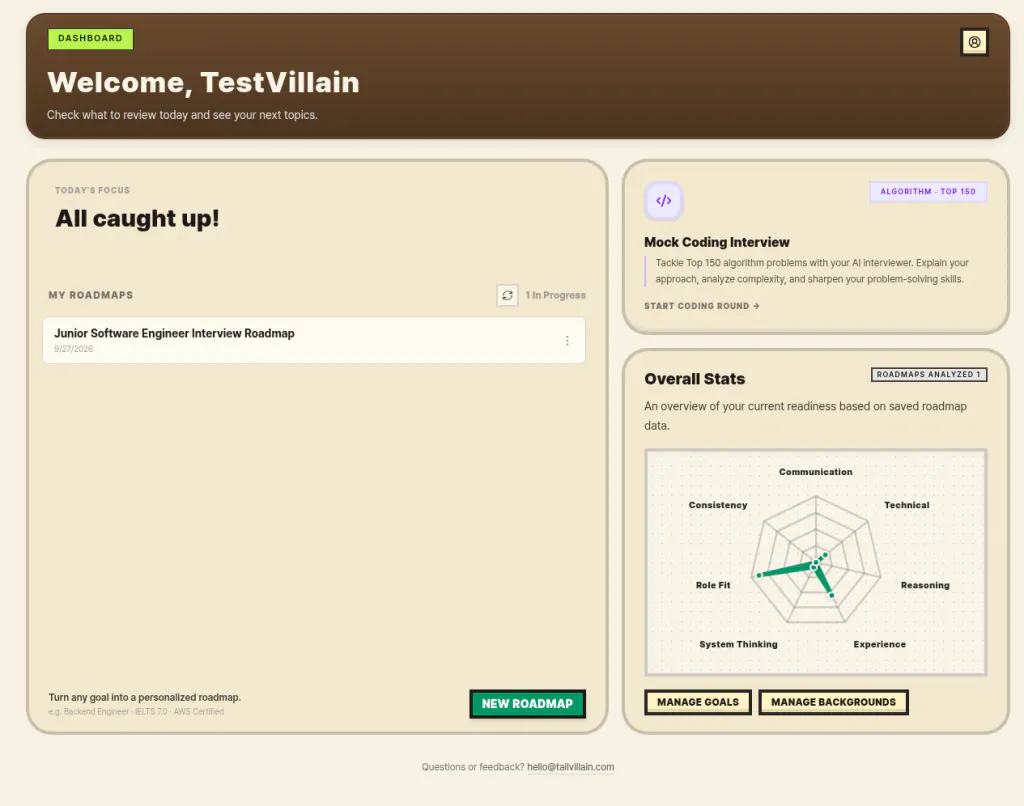The width and height of the screenshot is (1024, 806).
Task: Email hello@tailvillain.com link
Action: coord(570,767)
